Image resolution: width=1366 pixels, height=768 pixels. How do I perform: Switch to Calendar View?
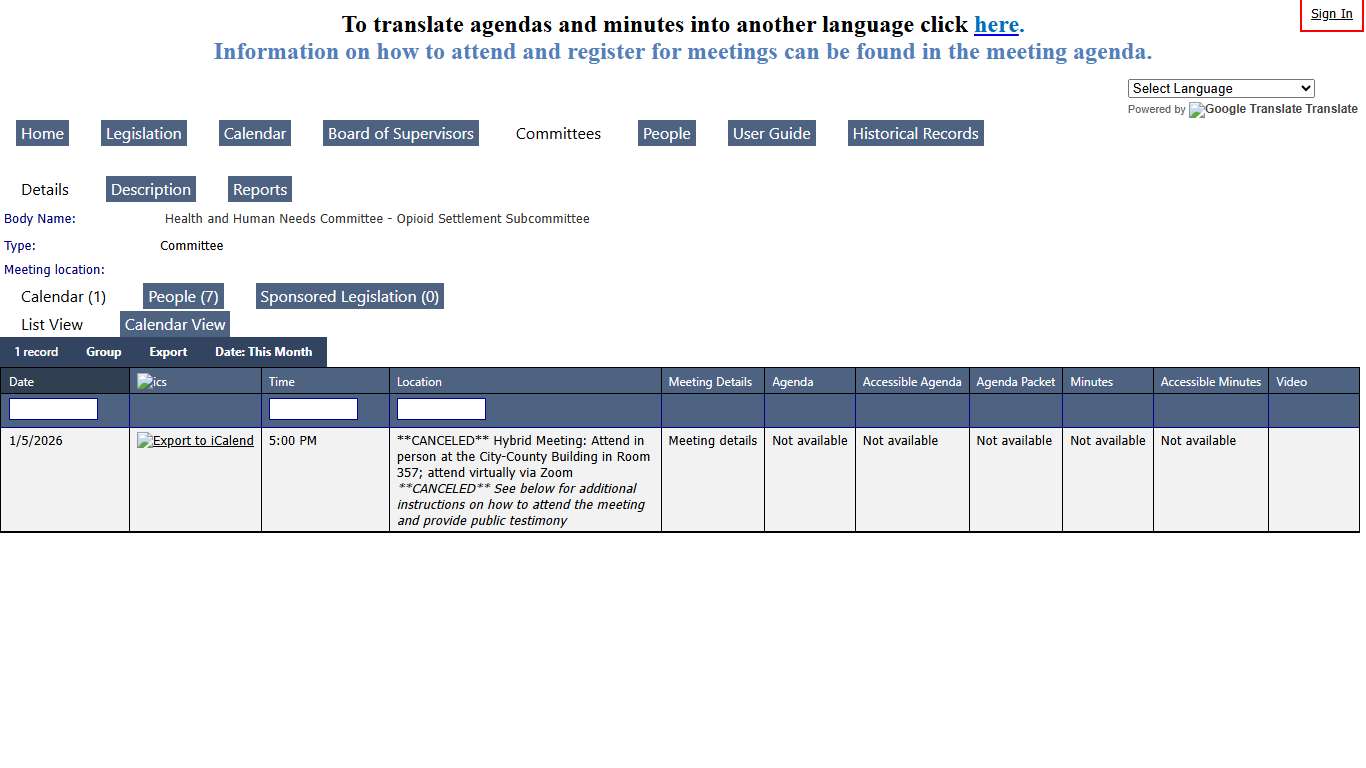[x=175, y=325]
